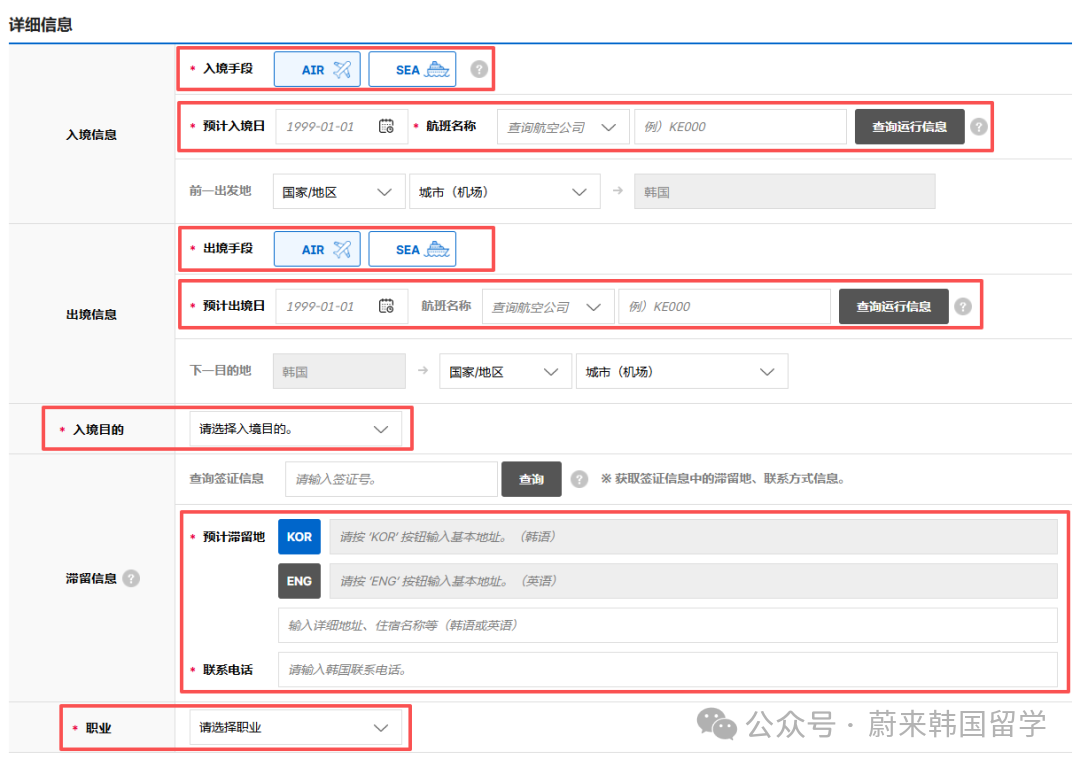Viewport: 1080px width, 767px height.
Task: Click the help icon after departure 查询运行信息 button
Action: click(x=963, y=306)
